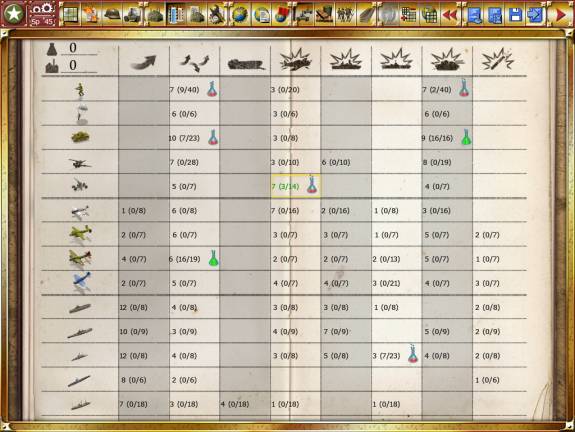Click the red double rewind arrows
This screenshot has height=432, width=575.
[450, 15]
